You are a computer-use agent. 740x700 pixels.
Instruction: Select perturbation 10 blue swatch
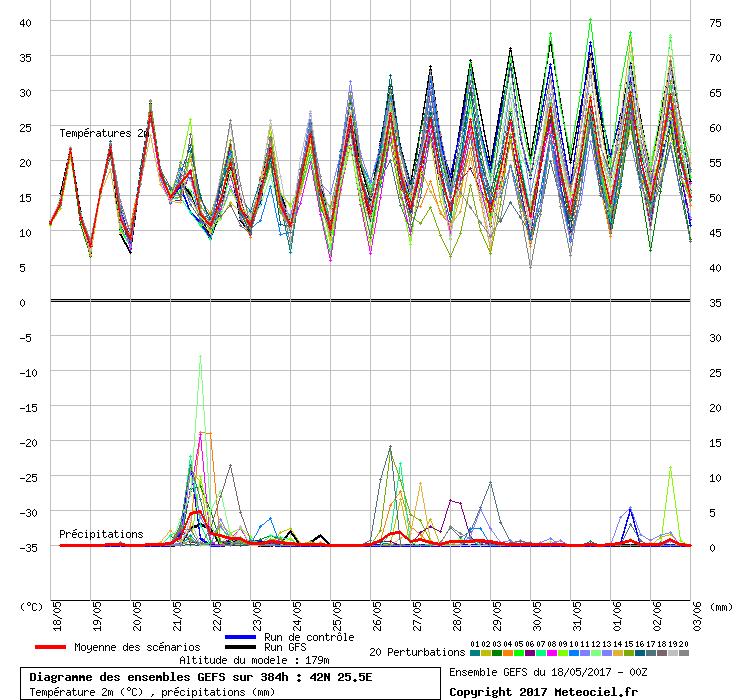[574, 653]
